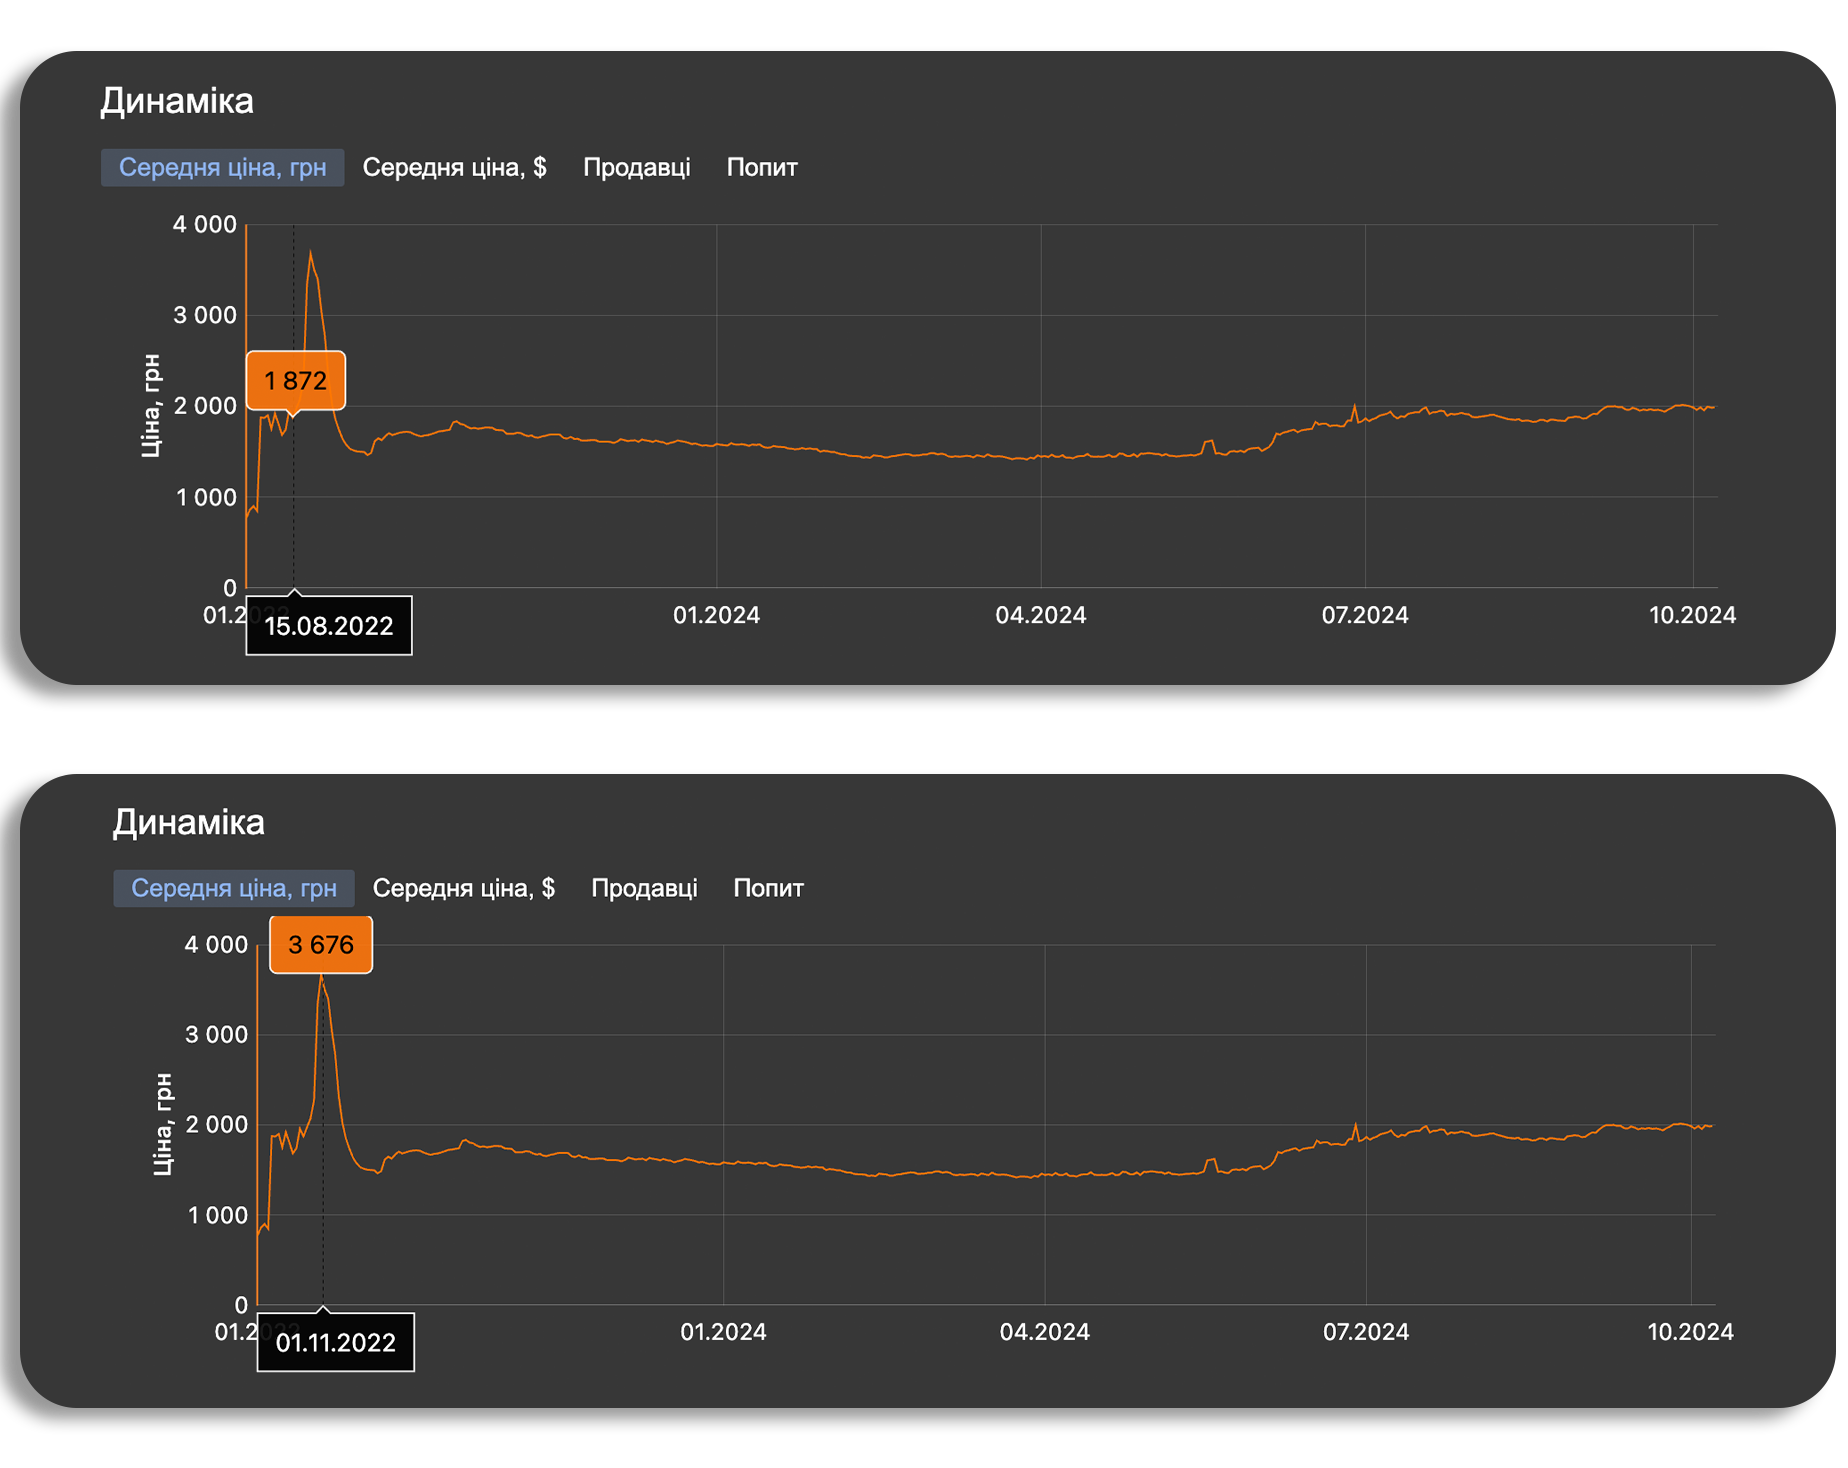Click the 07.2024 axis label in top chart
The height and width of the screenshot is (1468, 1848).
(x=1365, y=615)
